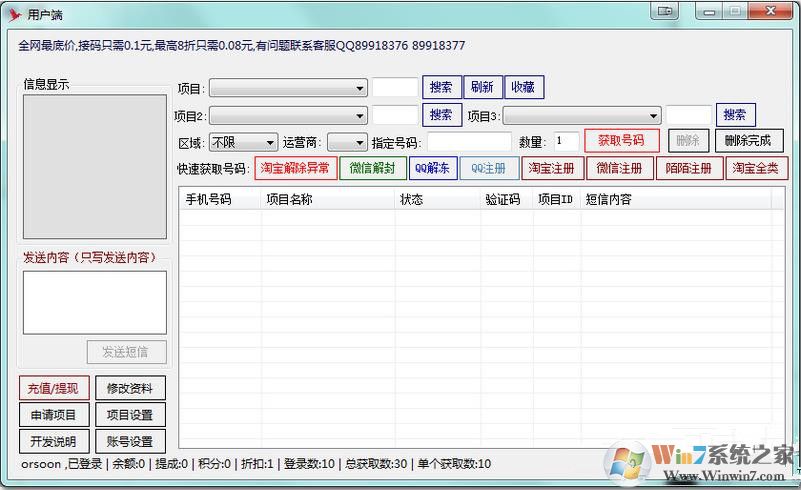The height and width of the screenshot is (490, 801).
Task: Click the 验证码 column header
Action: pyautogui.click(x=507, y=199)
